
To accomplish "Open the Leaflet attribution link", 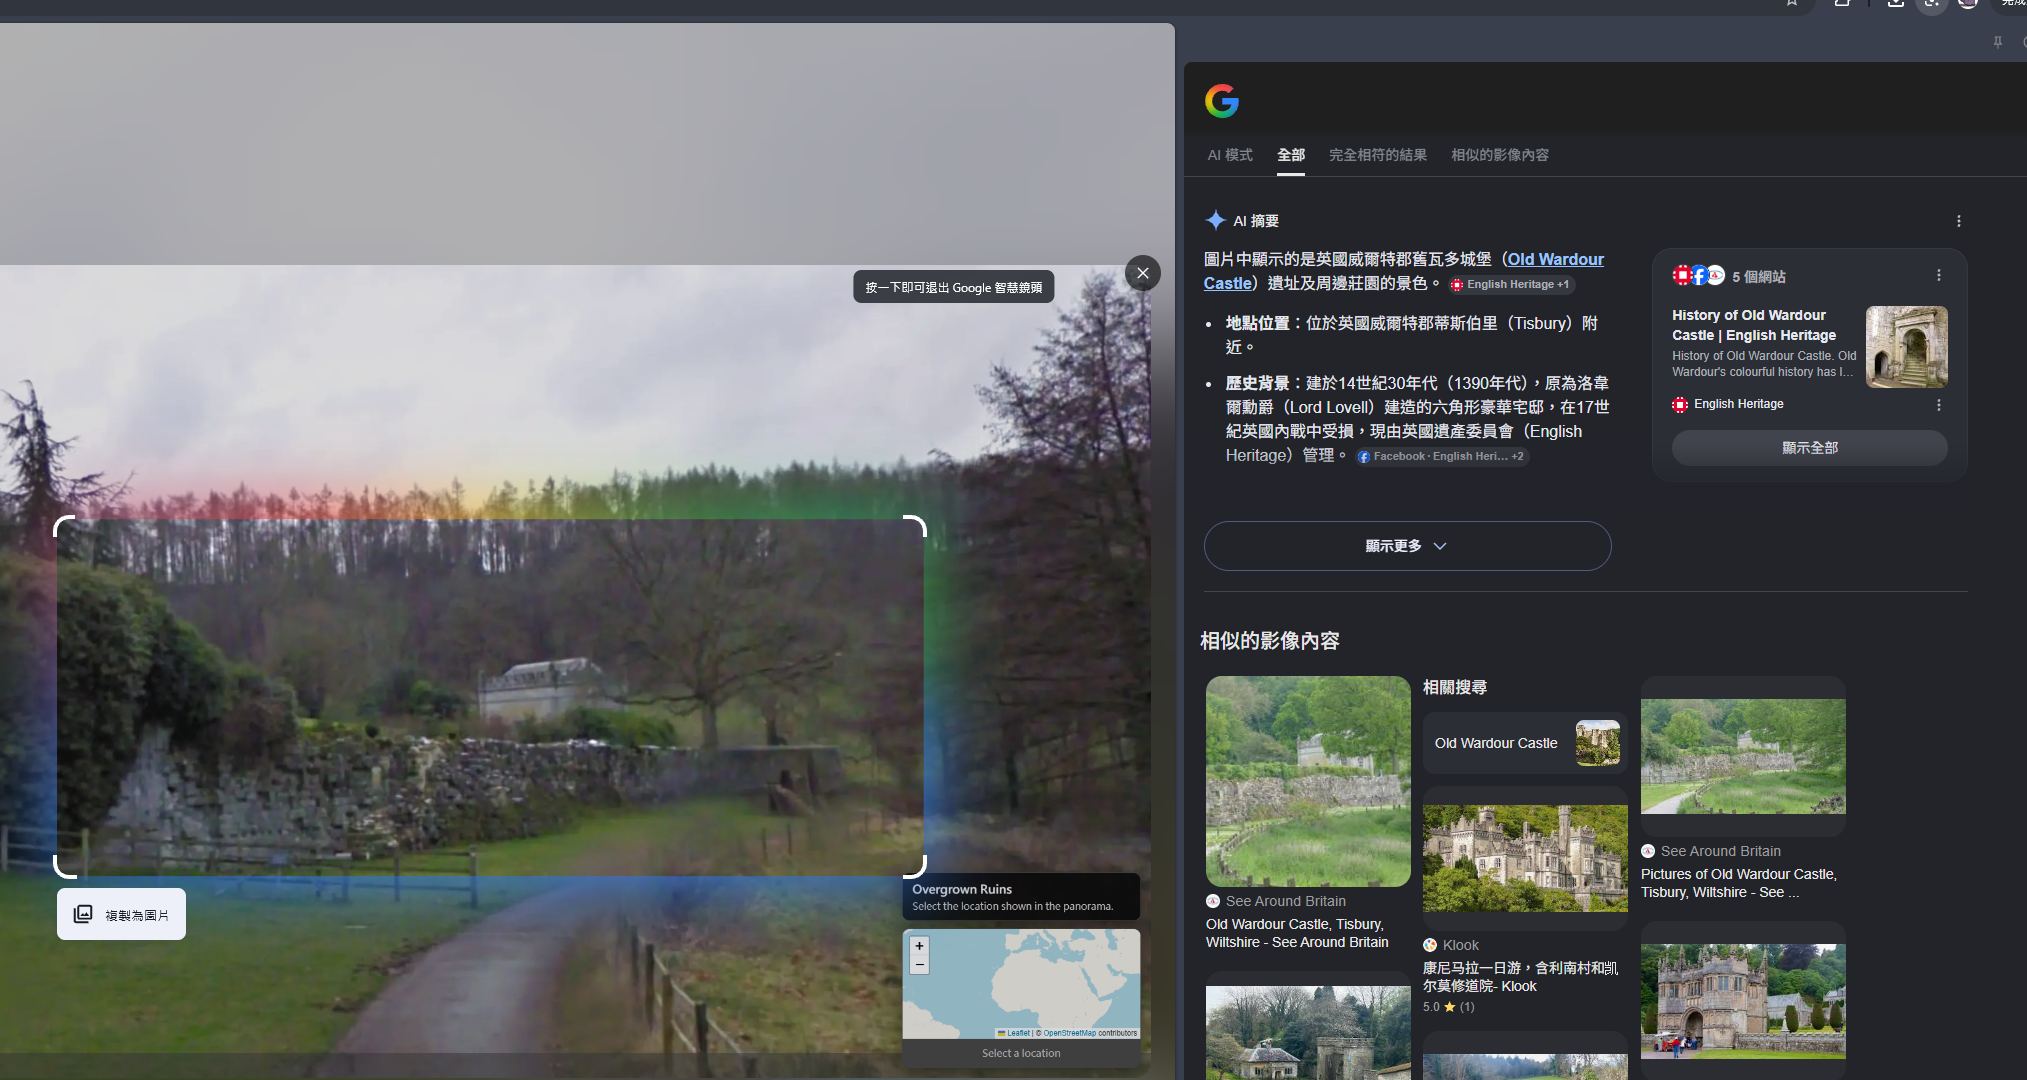I will tap(1014, 1033).
